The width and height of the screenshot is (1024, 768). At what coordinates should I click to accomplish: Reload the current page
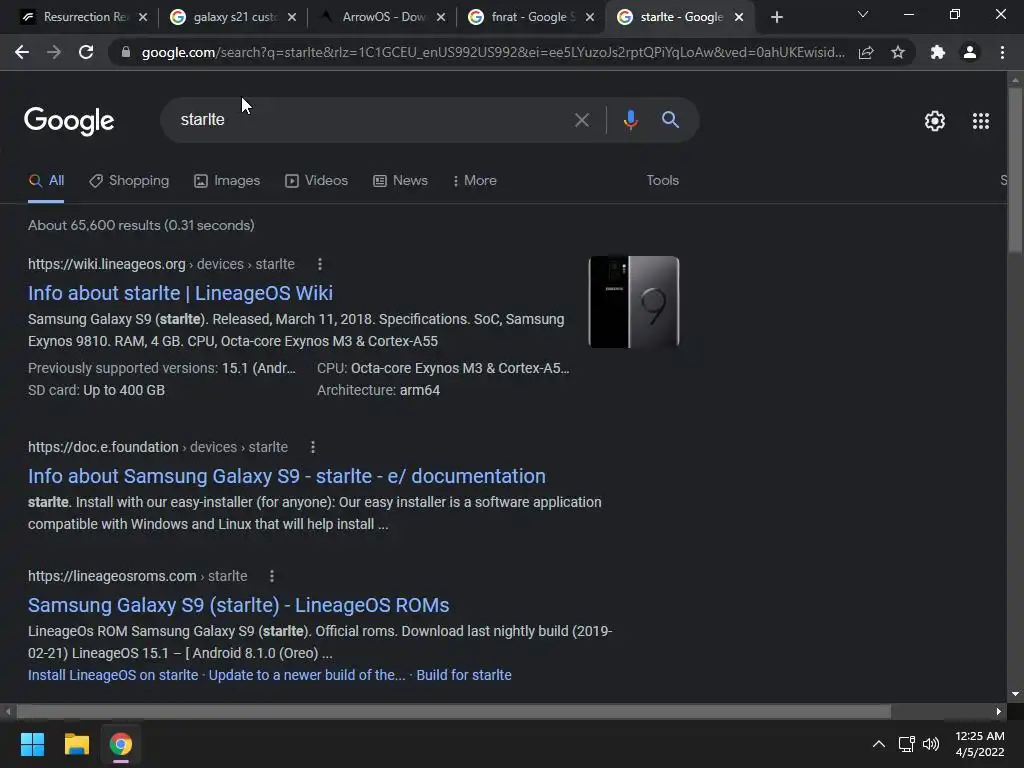click(x=86, y=52)
